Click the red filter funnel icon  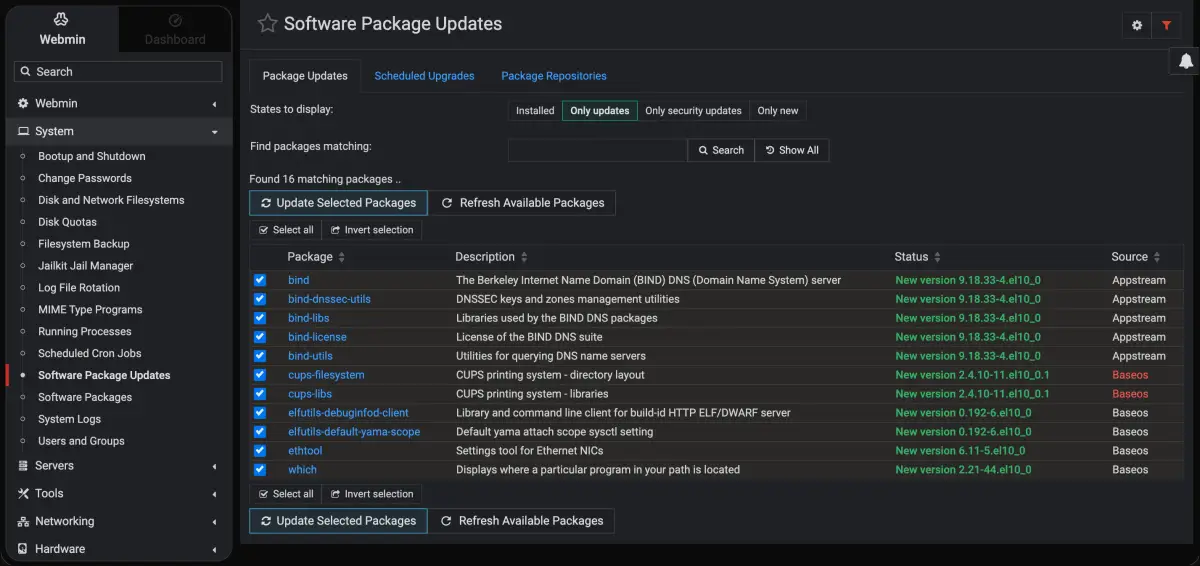point(1166,26)
